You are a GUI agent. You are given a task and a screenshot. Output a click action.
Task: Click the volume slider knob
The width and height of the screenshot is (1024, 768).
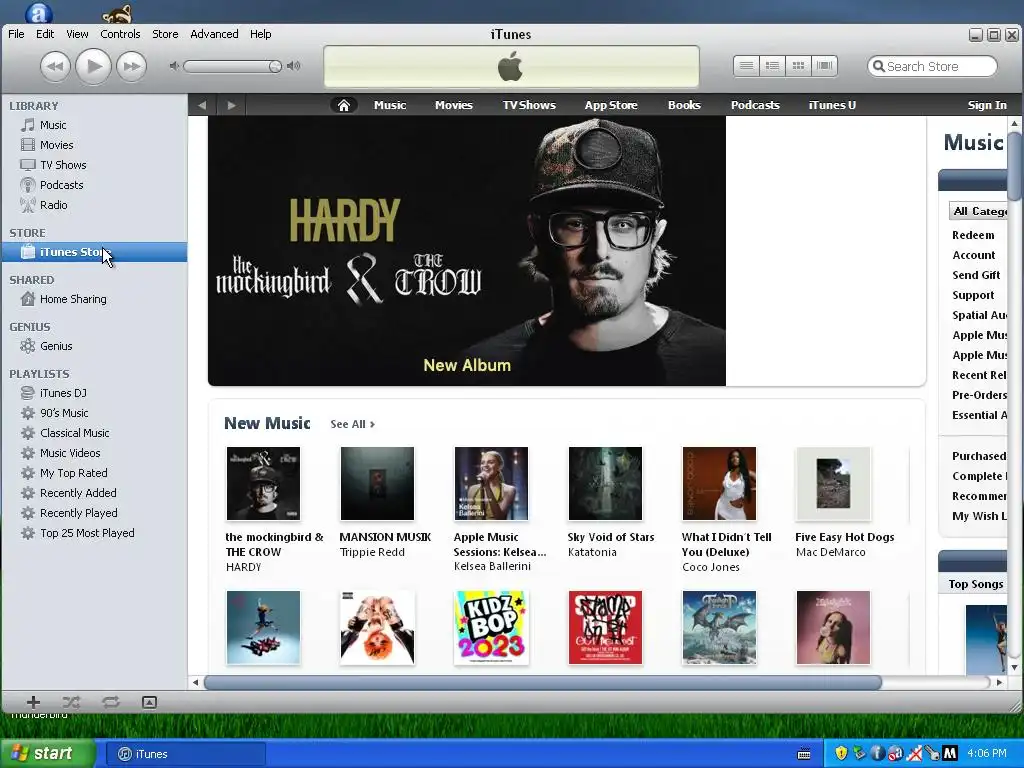(275, 66)
